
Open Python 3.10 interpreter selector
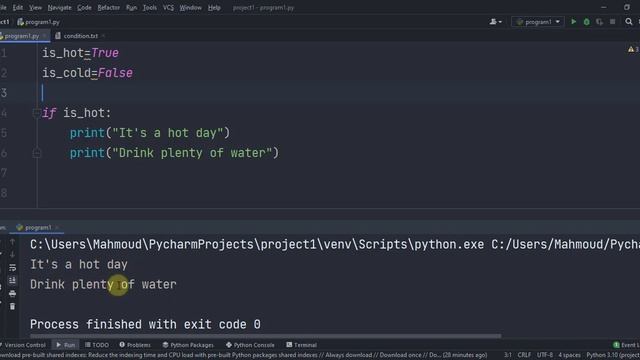click(x=613, y=355)
